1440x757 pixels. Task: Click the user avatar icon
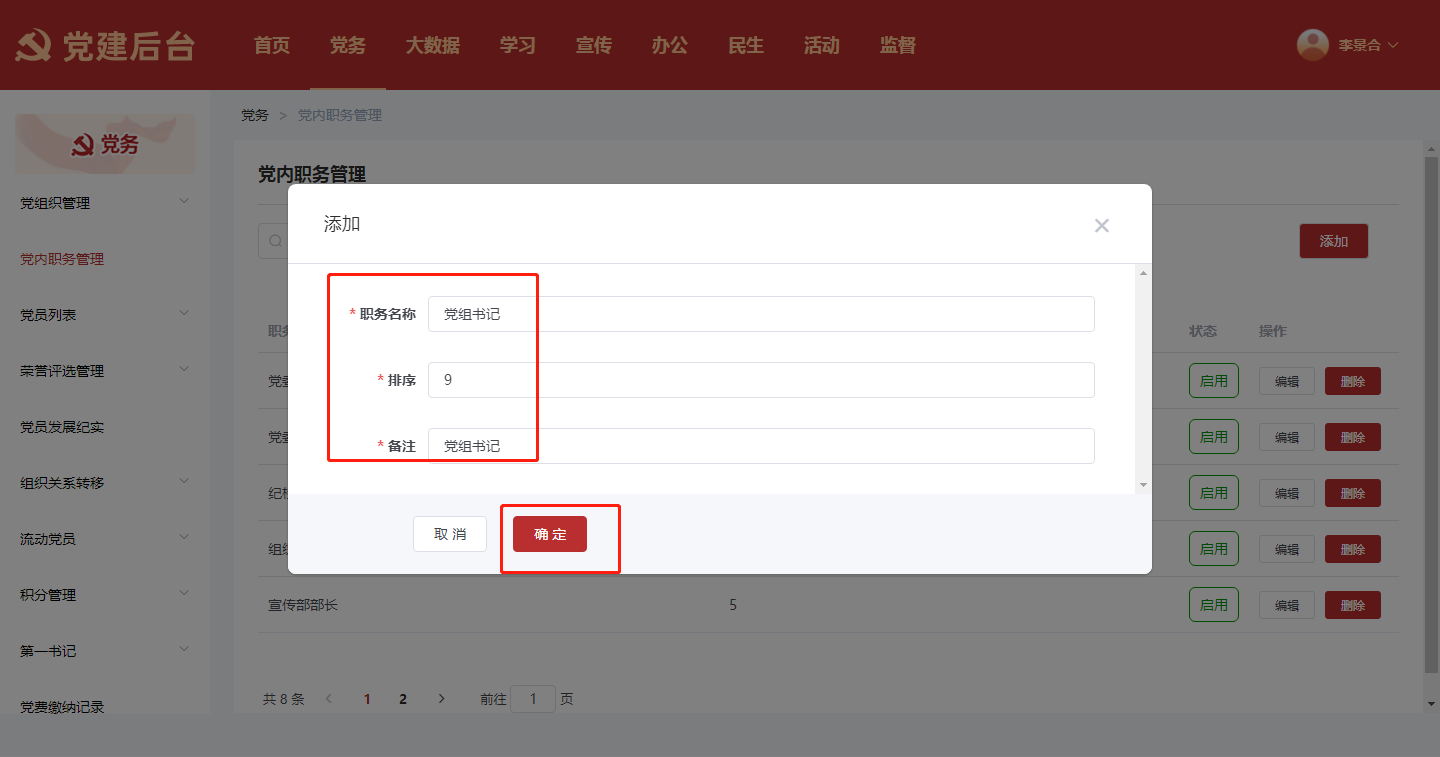tap(1312, 45)
